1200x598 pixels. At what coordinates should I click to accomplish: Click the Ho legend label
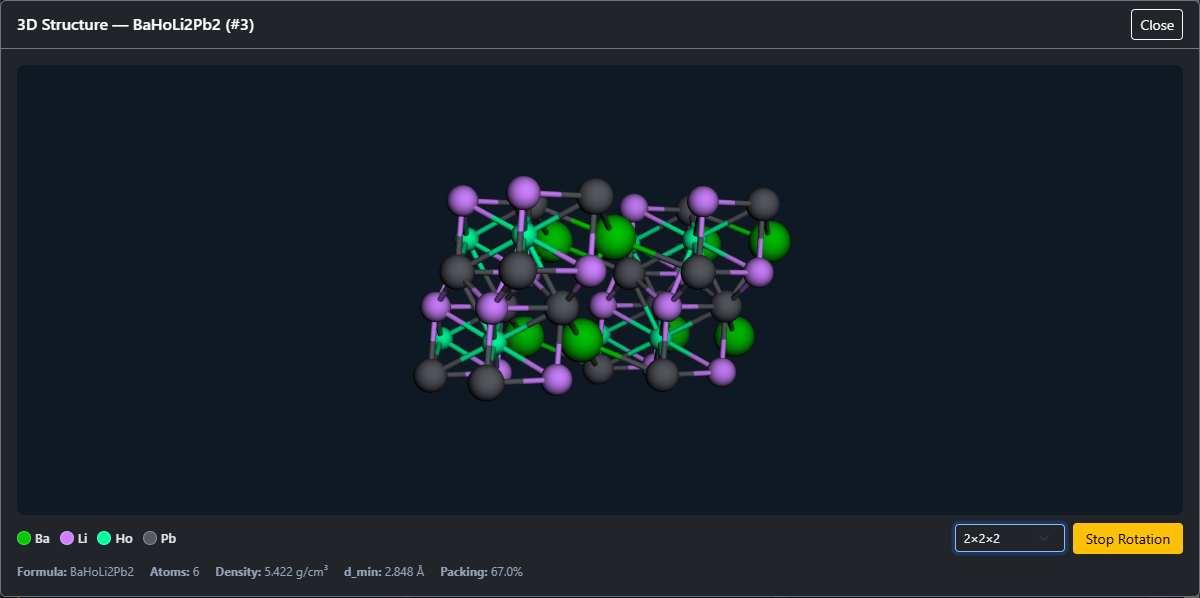click(124, 538)
